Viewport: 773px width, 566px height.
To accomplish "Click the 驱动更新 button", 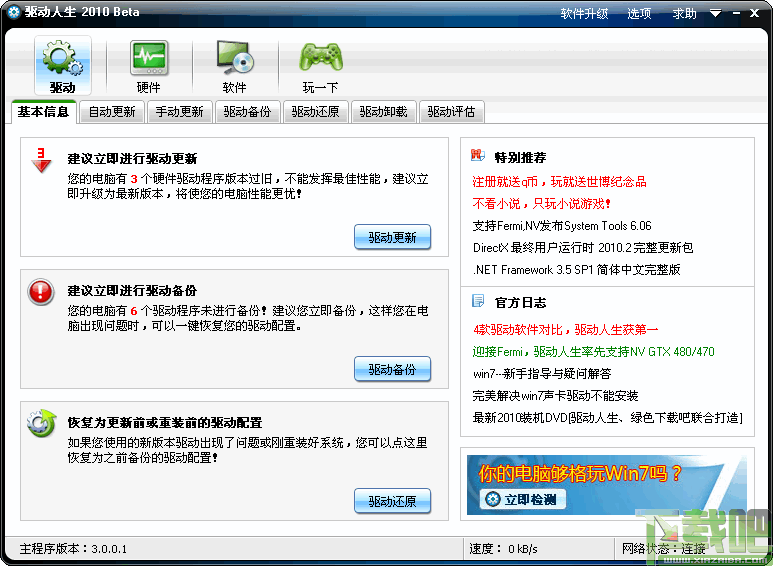I will [x=392, y=237].
